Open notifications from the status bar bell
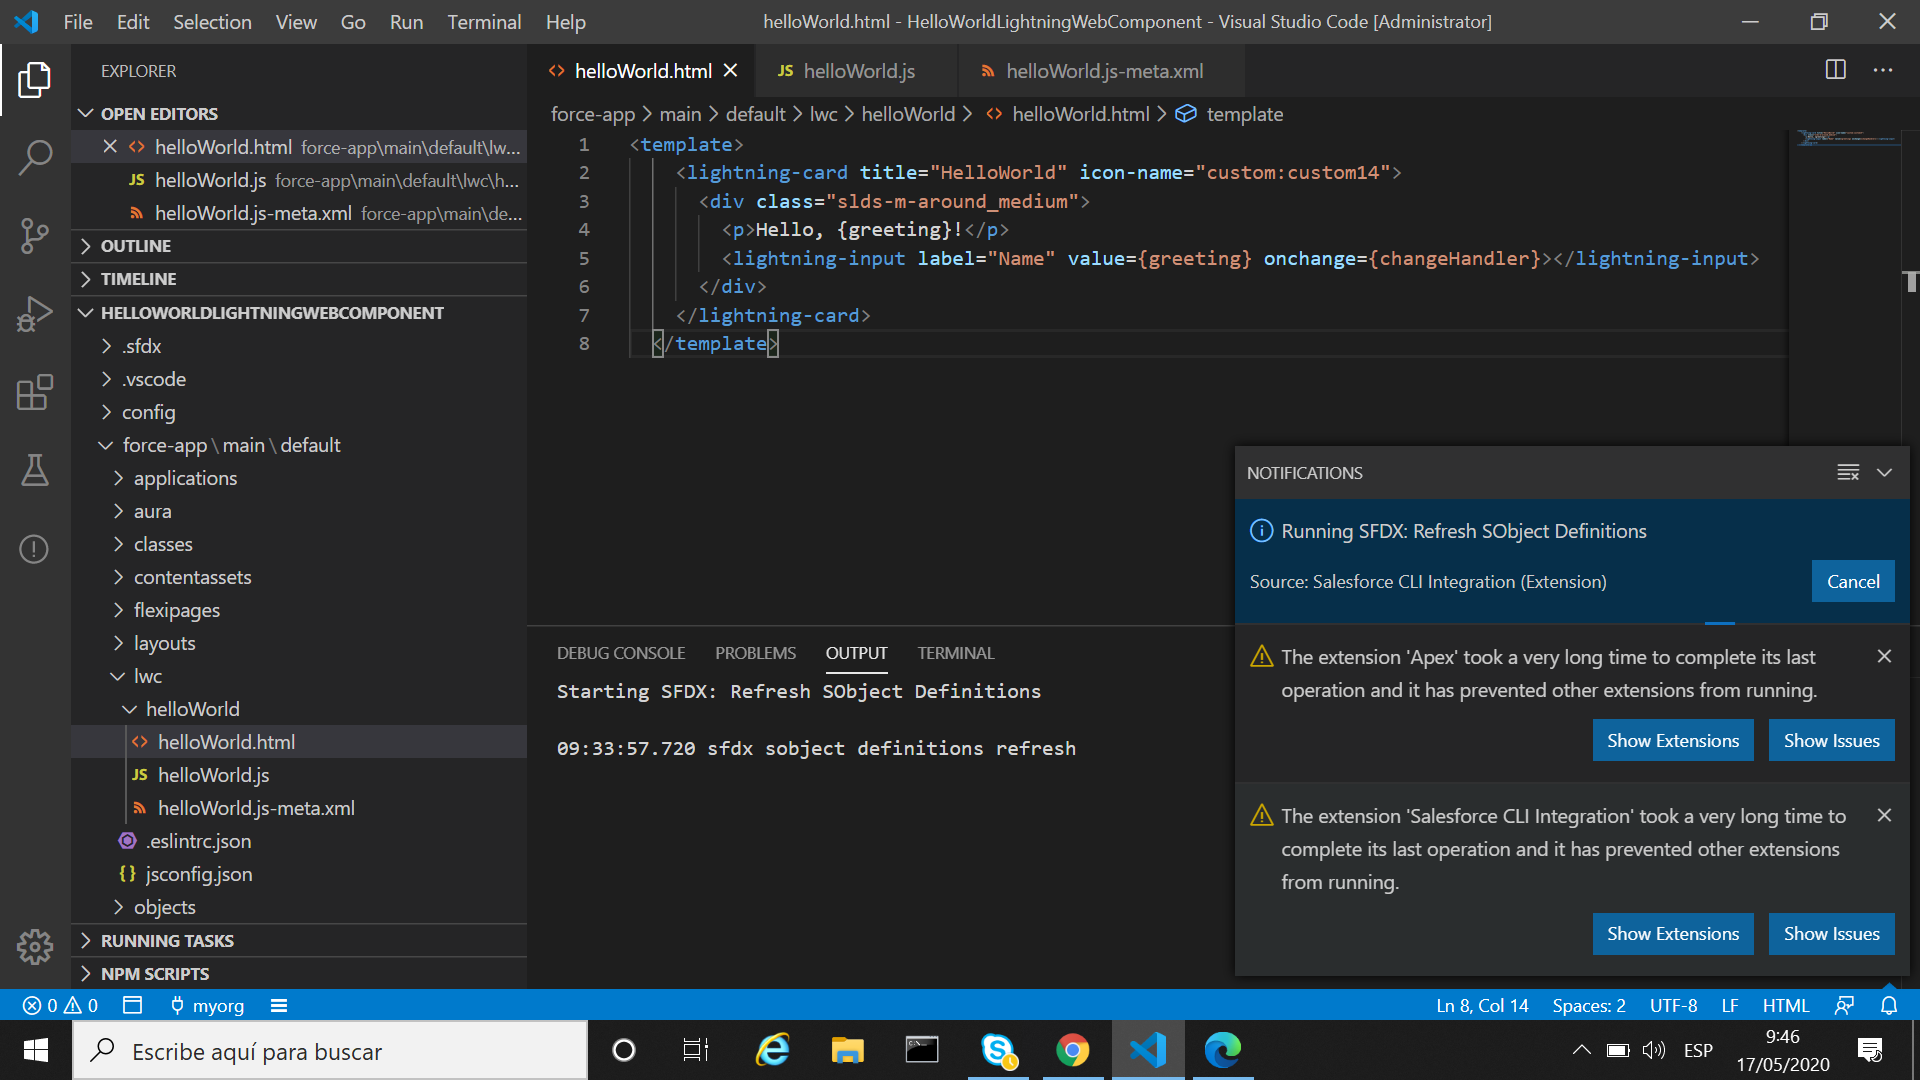 click(x=1891, y=1005)
